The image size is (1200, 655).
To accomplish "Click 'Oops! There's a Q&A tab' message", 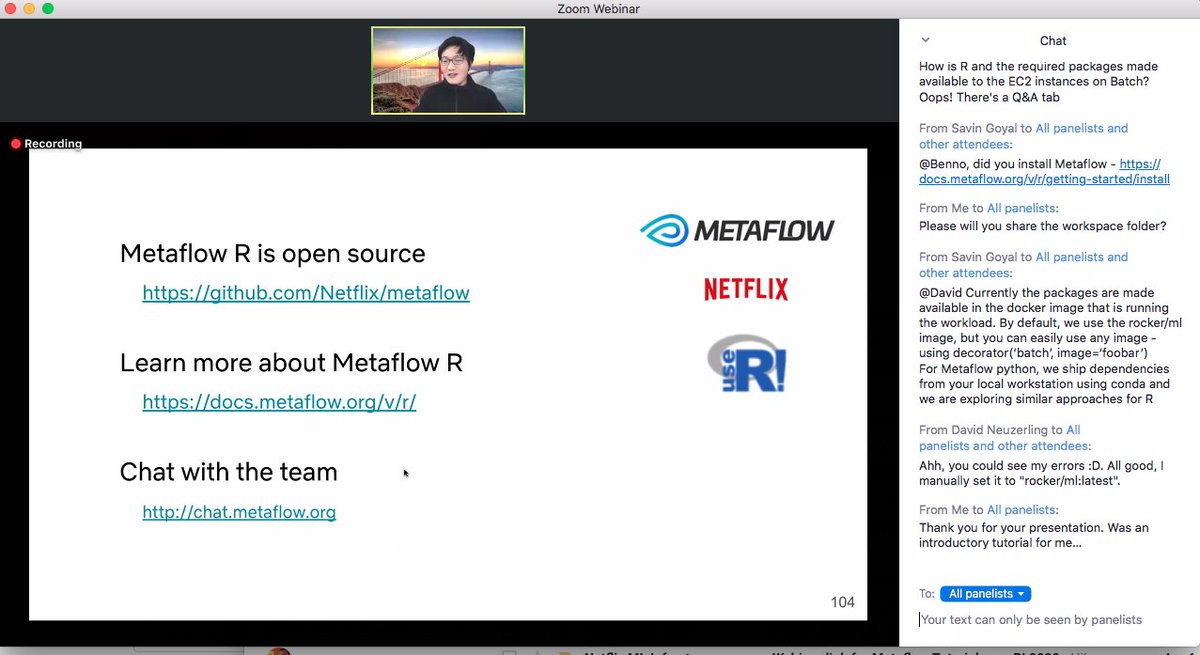I will [x=991, y=98].
